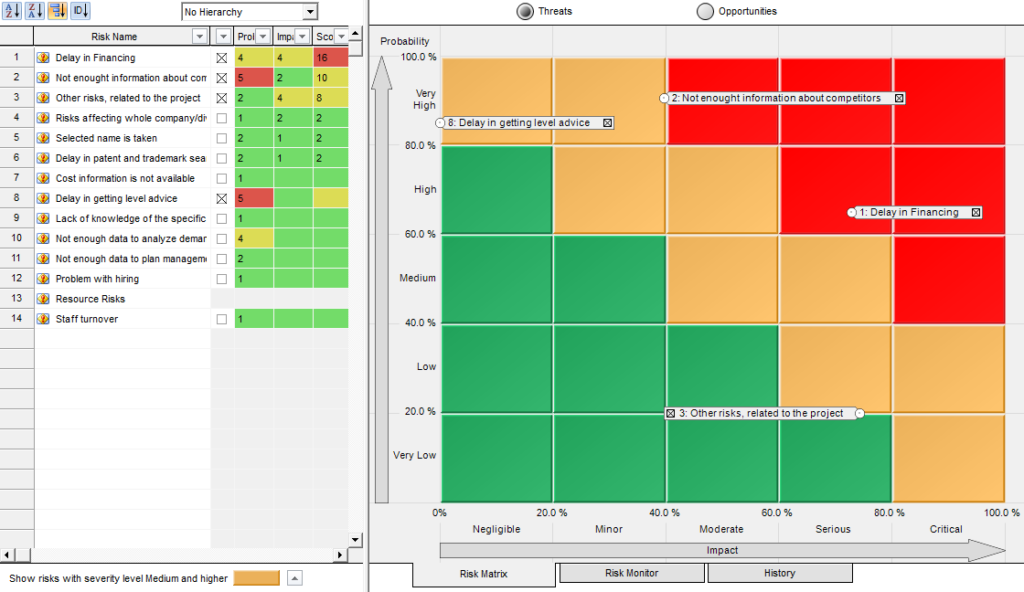
Task: Select the Z-A descending sort icon
Action: pyautogui.click(x=33, y=9)
